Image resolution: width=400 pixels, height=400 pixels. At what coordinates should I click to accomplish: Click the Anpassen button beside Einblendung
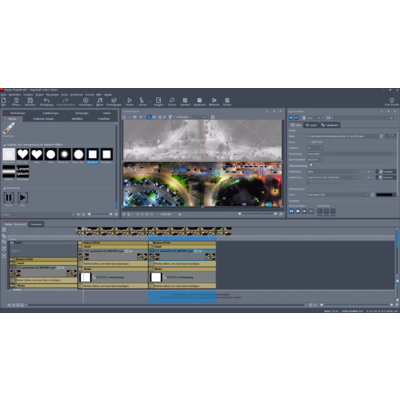tap(386, 172)
